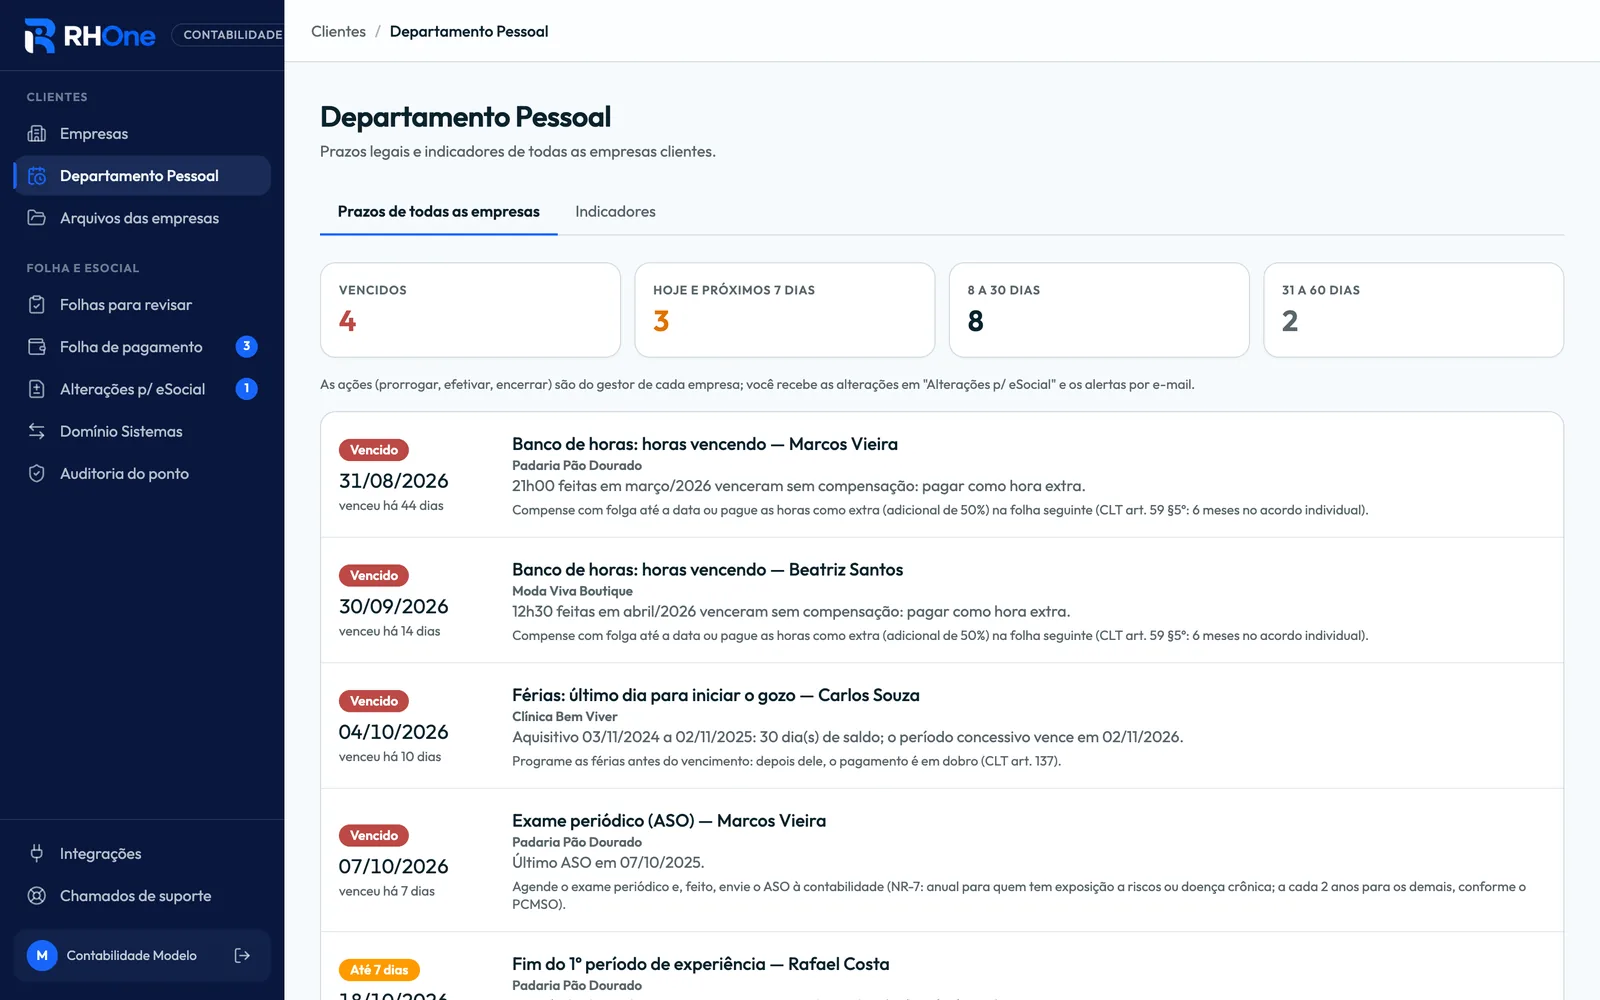Screen dimensions: 1600x1000
Task: Click the badge 1 on Alterações p/ eSocial
Action: coord(247,389)
